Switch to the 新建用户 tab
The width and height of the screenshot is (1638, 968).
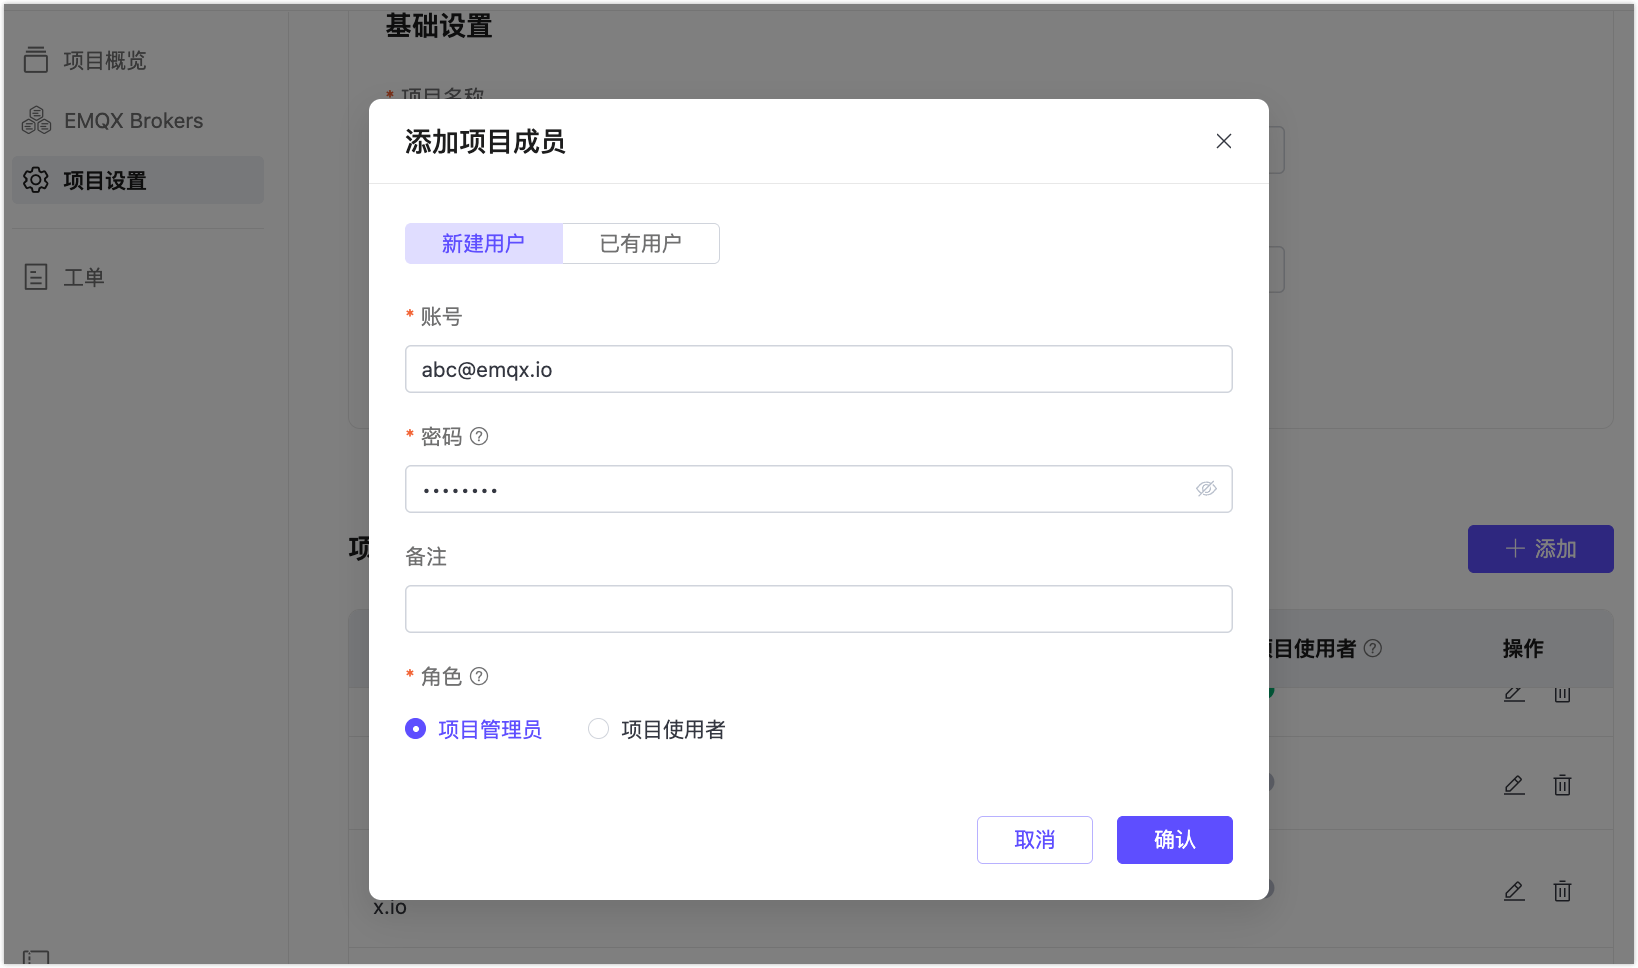[483, 244]
